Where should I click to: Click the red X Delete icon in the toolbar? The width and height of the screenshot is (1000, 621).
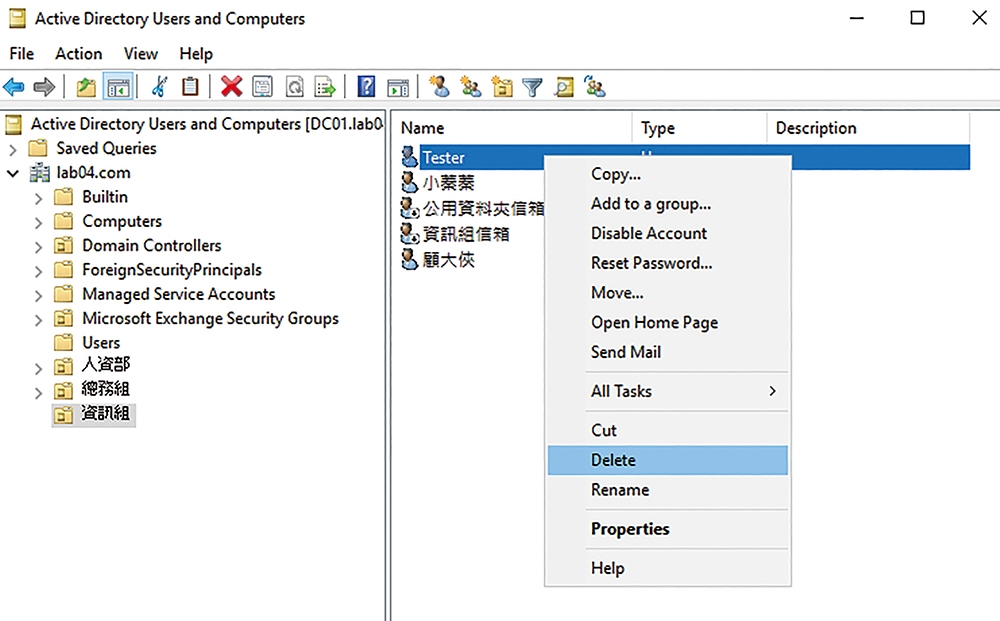232,87
